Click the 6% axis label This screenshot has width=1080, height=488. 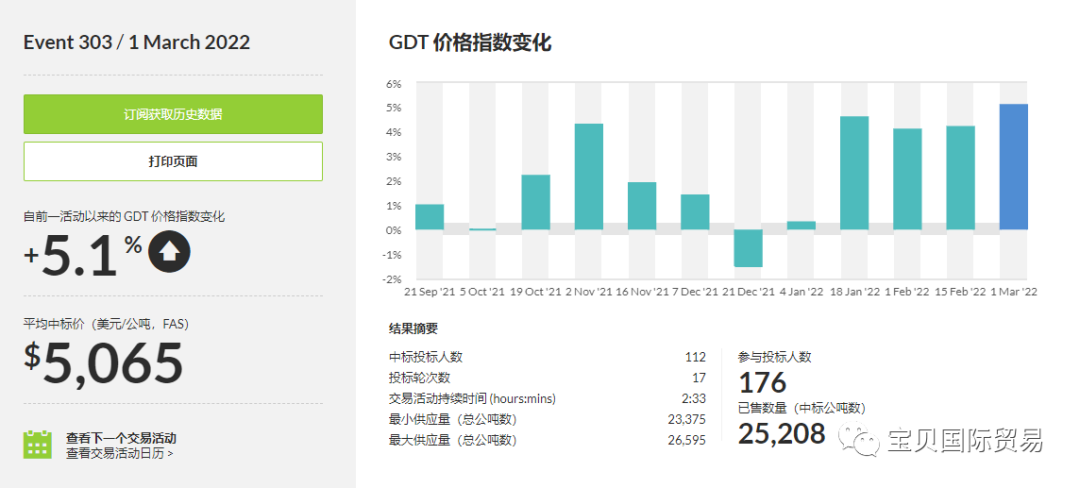coord(393,83)
